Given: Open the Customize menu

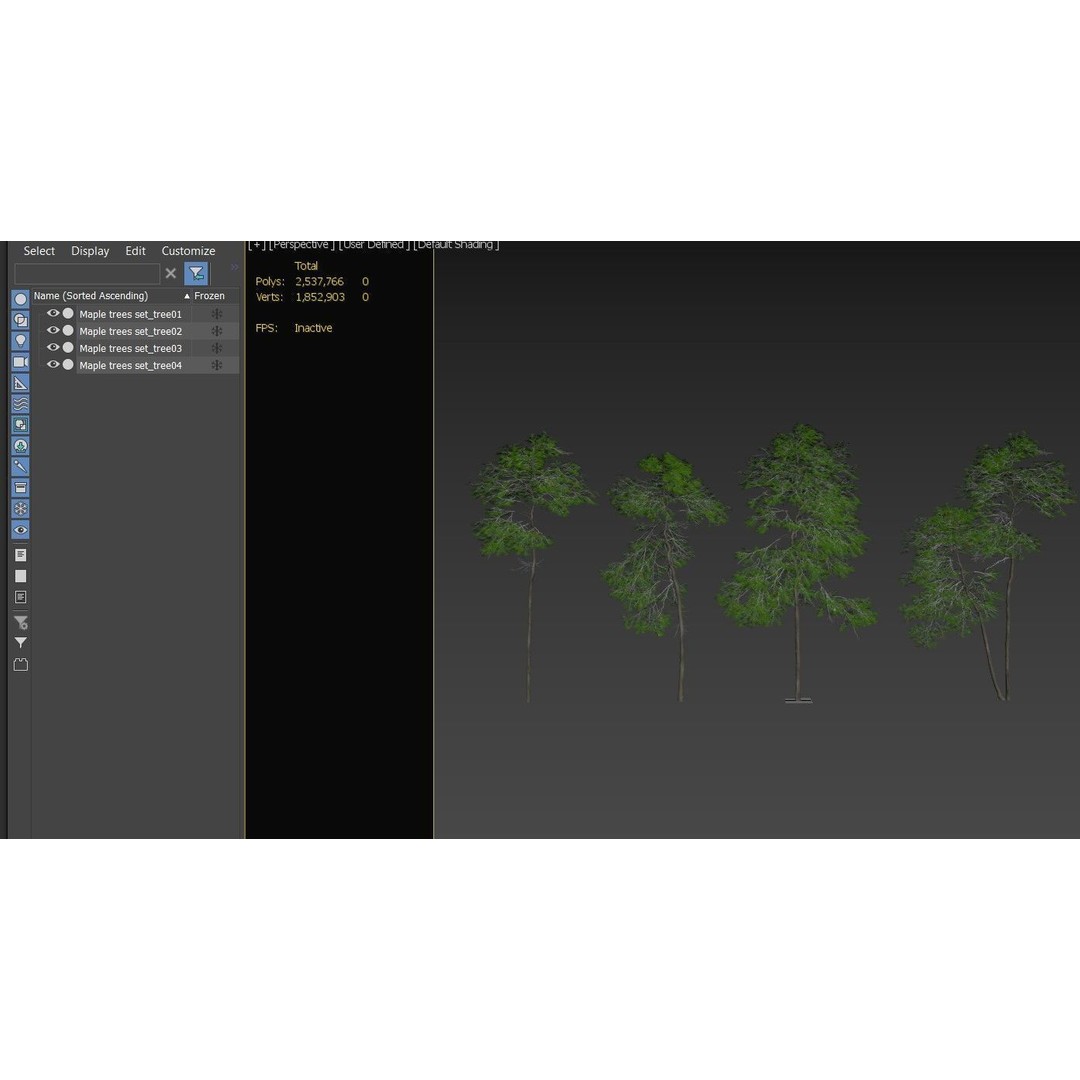Looking at the screenshot, I should coord(188,251).
